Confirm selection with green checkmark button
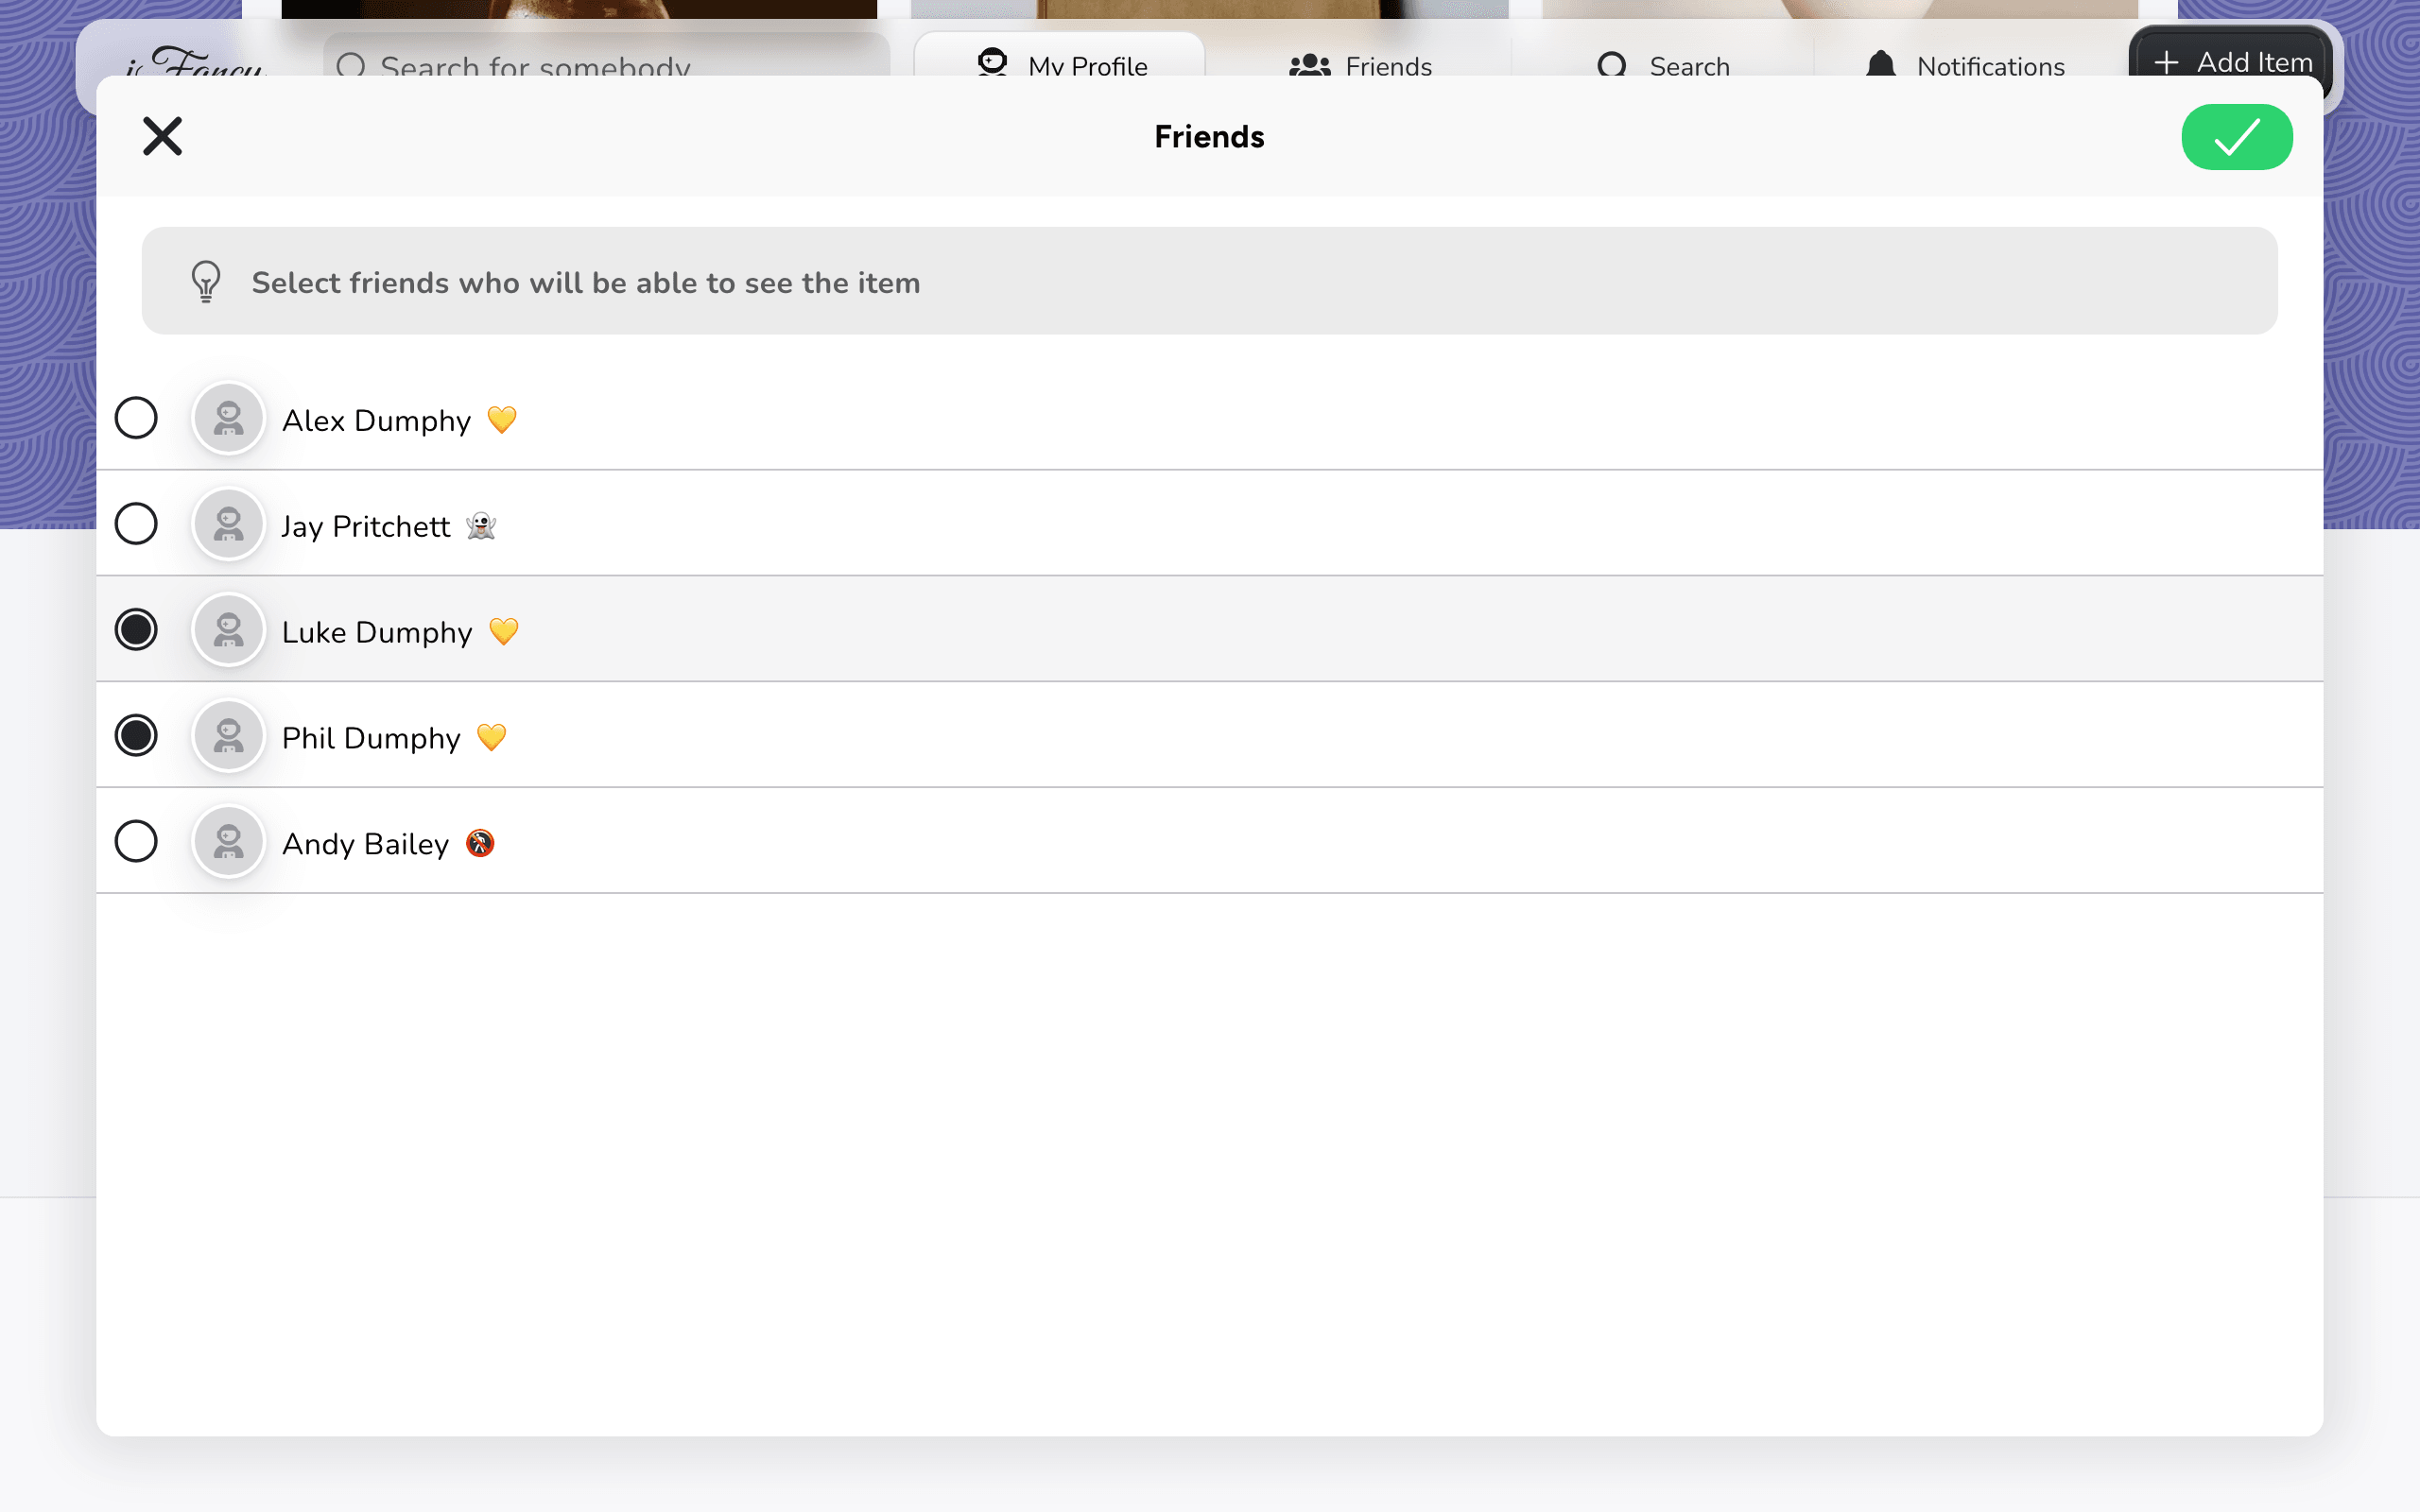This screenshot has width=2420, height=1512. (x=2236, y=137)
